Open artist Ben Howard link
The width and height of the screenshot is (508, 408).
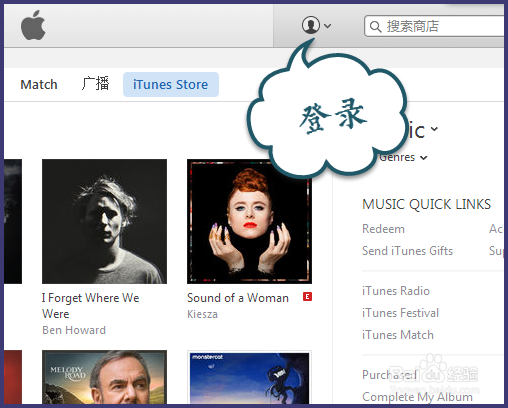coord(74,330)
